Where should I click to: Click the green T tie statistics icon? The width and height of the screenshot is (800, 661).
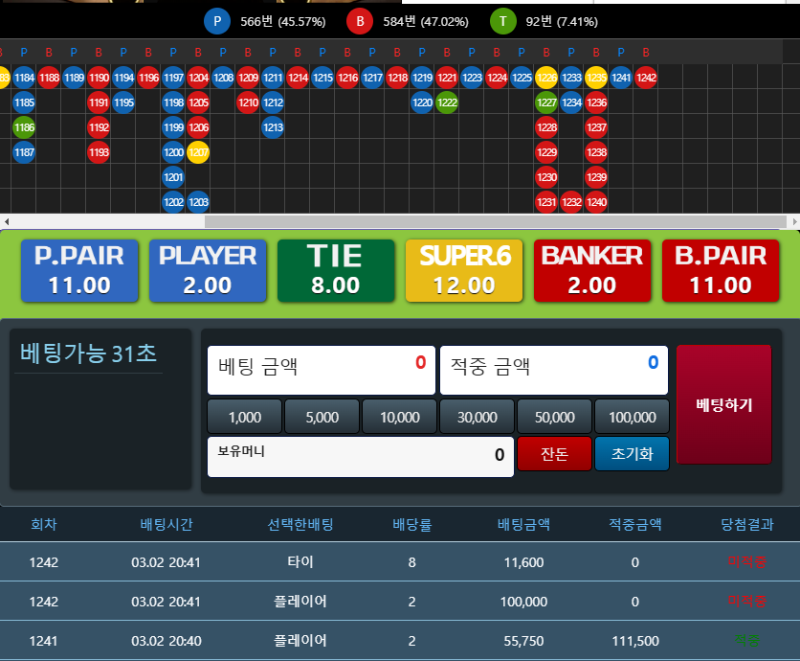[503, 21]
